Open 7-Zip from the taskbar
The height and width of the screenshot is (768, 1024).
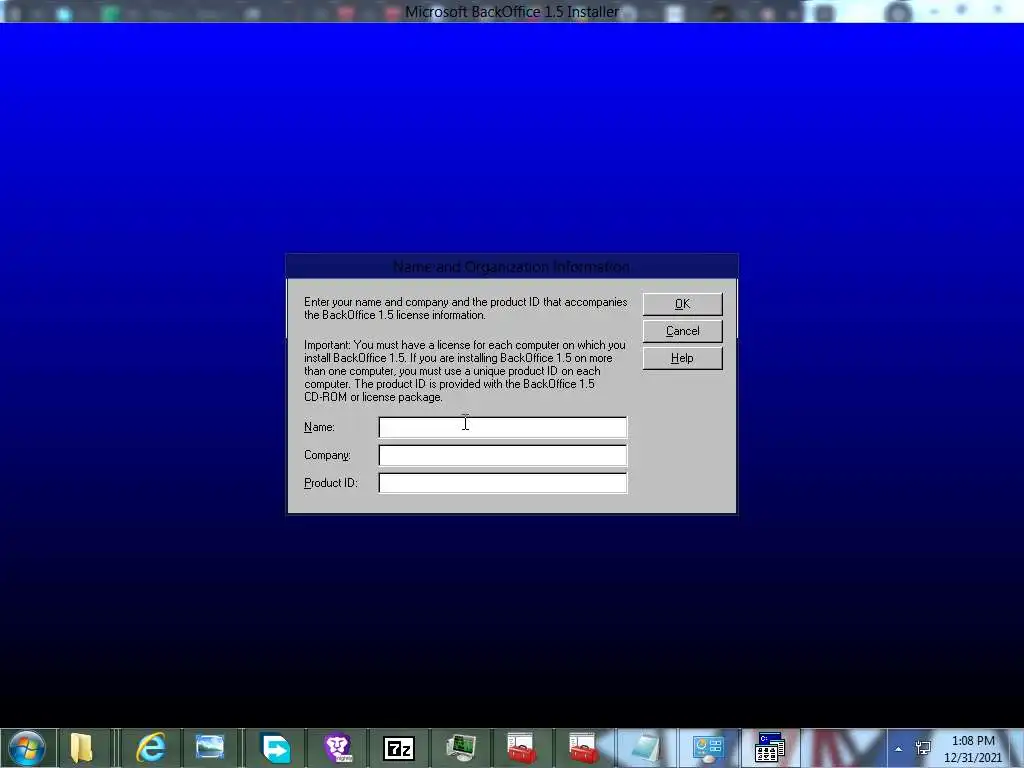pos(399,748)
